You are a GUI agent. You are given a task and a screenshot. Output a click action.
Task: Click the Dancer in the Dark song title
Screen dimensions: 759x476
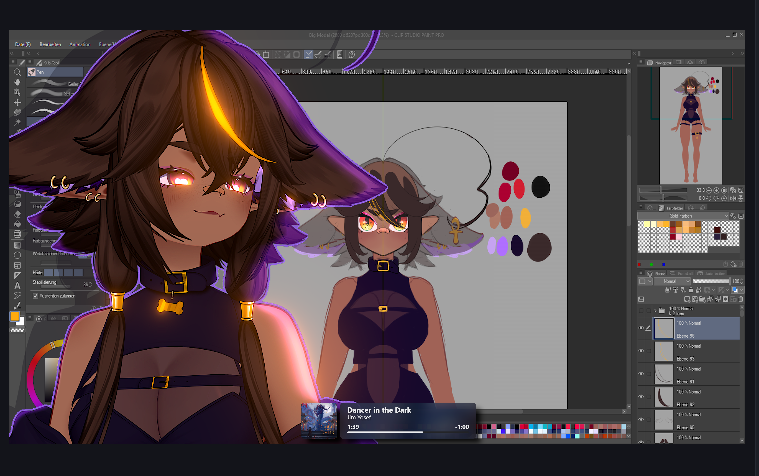point(379,410)
